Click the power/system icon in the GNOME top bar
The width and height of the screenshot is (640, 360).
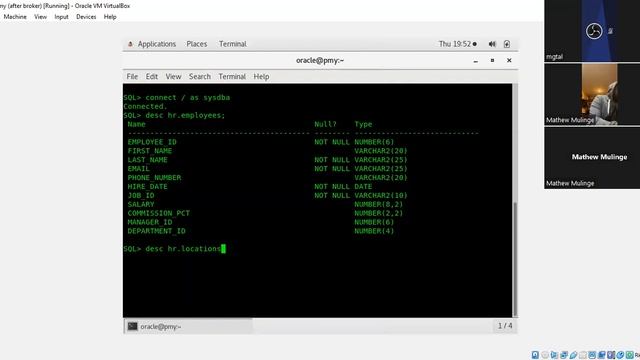point(507,44)
